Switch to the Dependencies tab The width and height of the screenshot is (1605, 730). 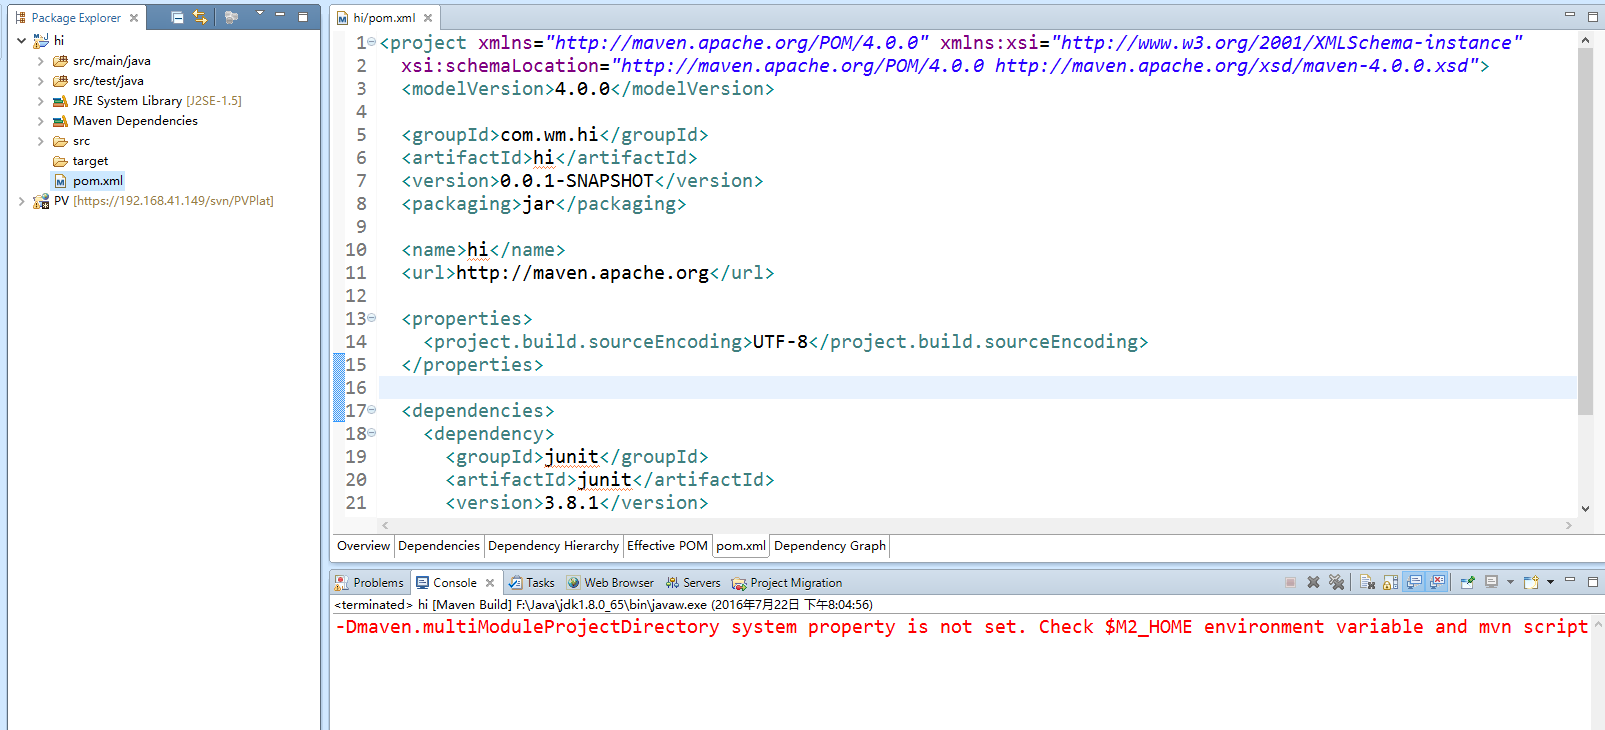pyautogui.click(x=439, y=546)
